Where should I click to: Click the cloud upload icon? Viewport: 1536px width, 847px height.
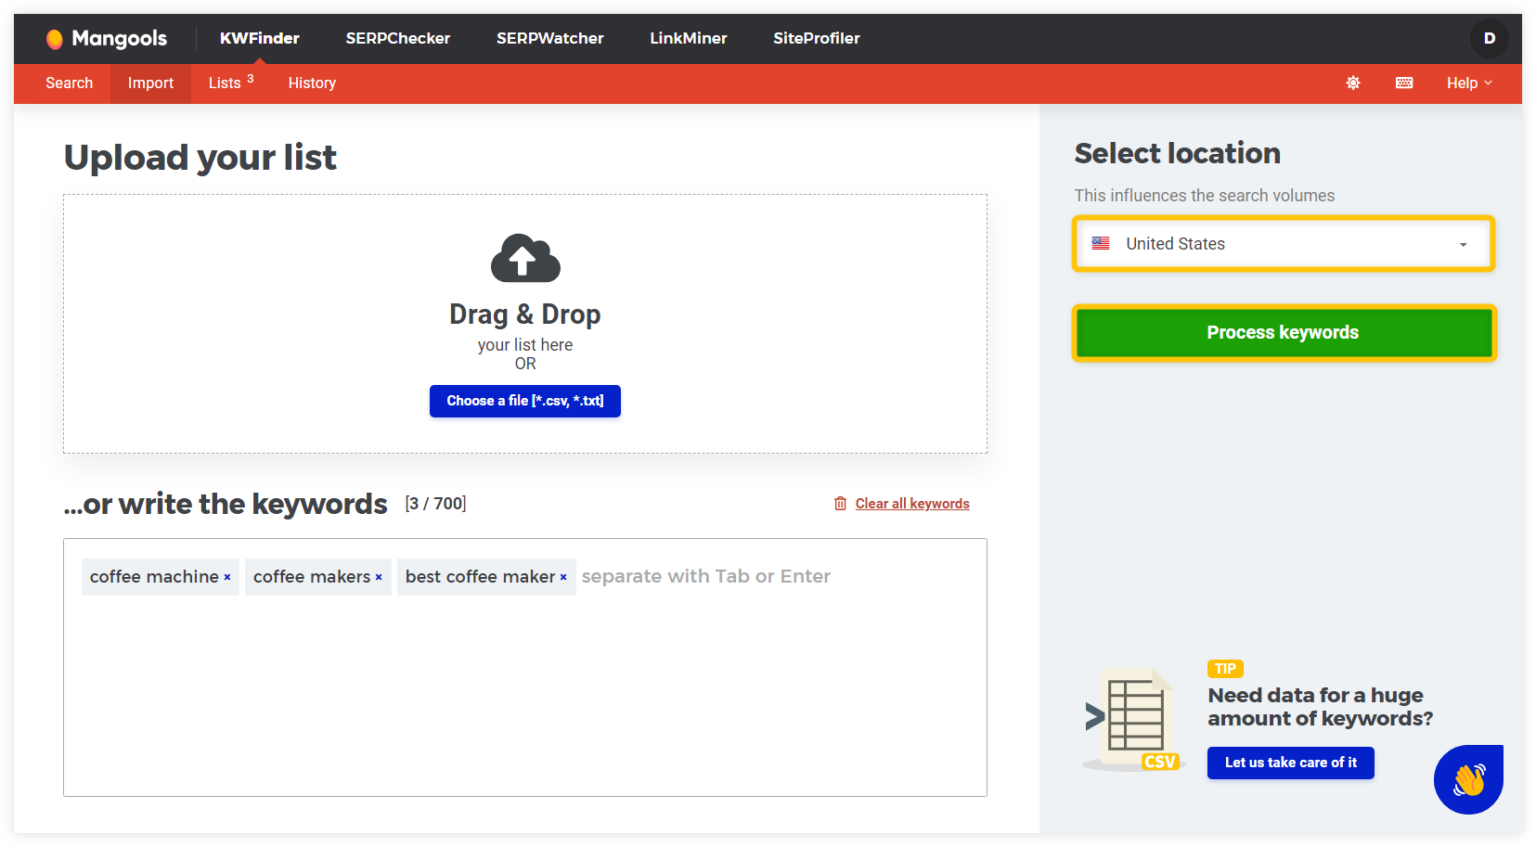click(x=525, y=259)
